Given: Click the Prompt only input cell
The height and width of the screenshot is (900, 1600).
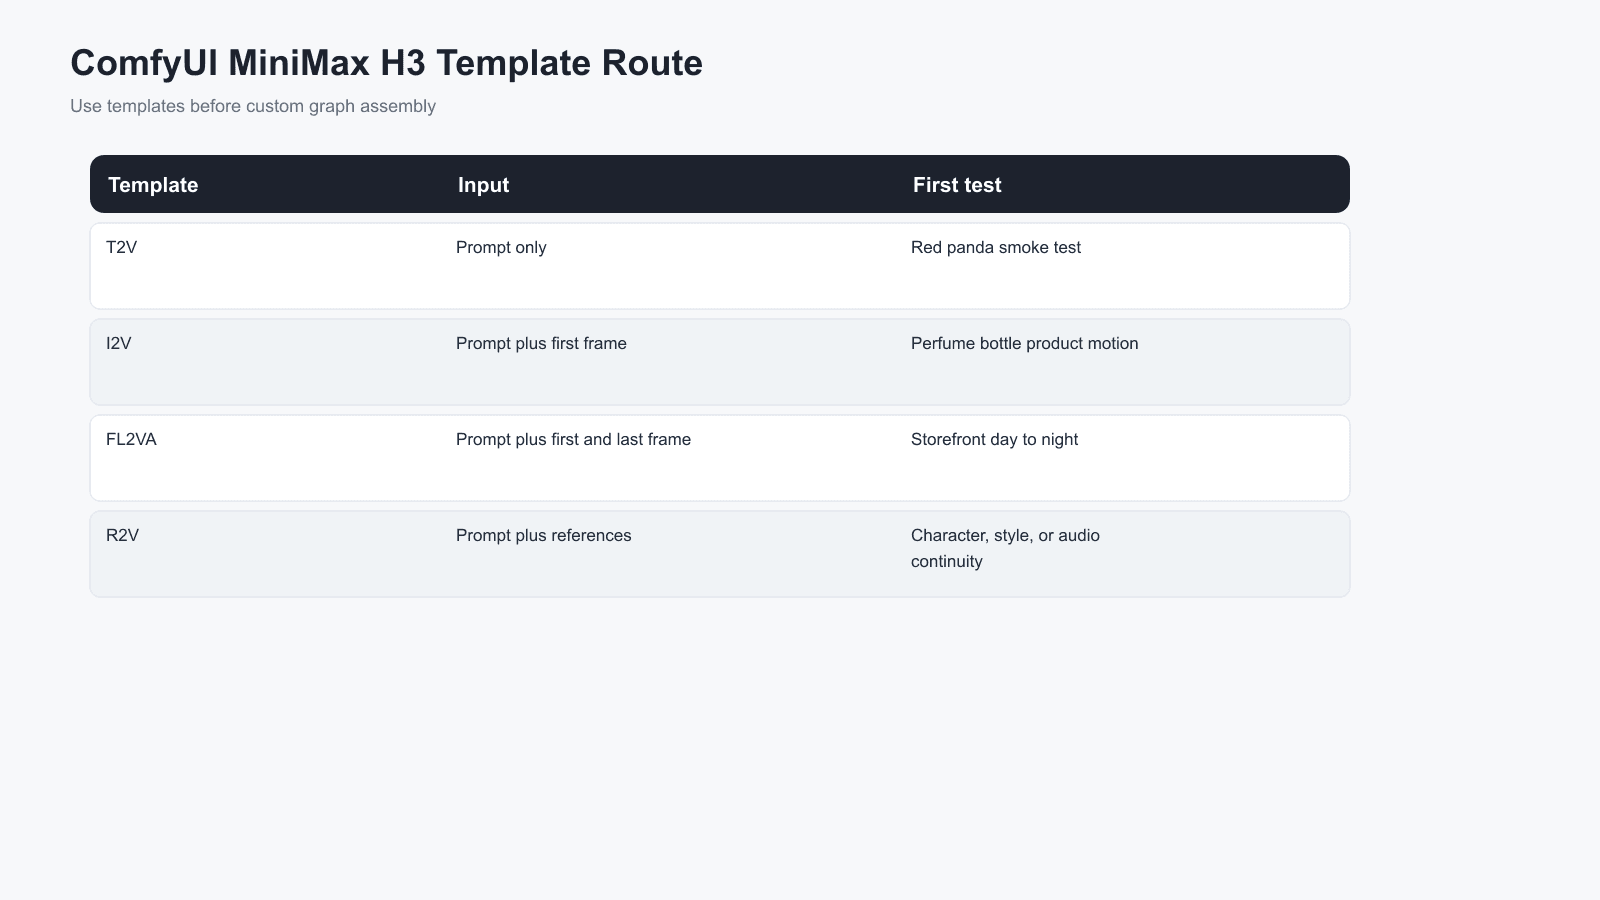Looking at the screenshot, I should point(501,247).
